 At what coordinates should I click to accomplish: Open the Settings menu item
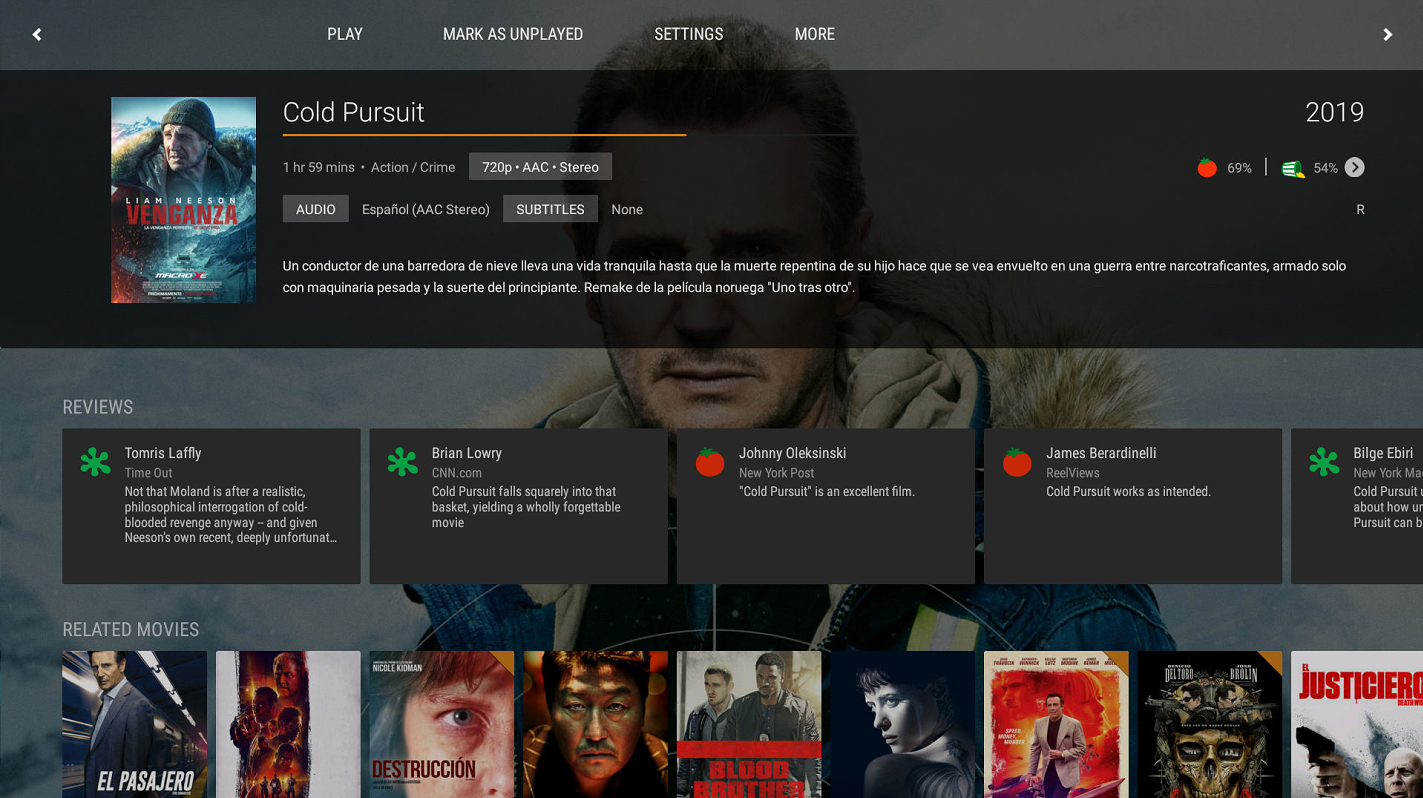pyautogui.click(x=689, y=34)
